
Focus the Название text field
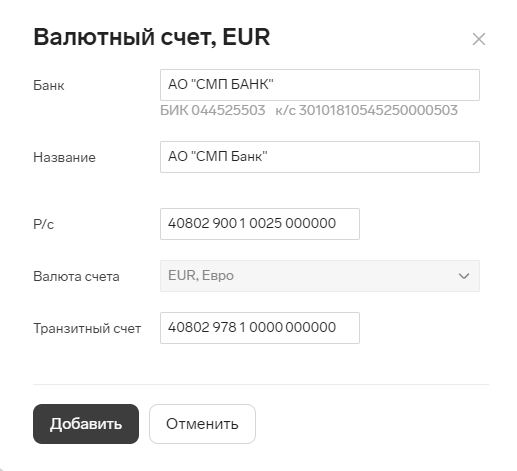point(320,157)
